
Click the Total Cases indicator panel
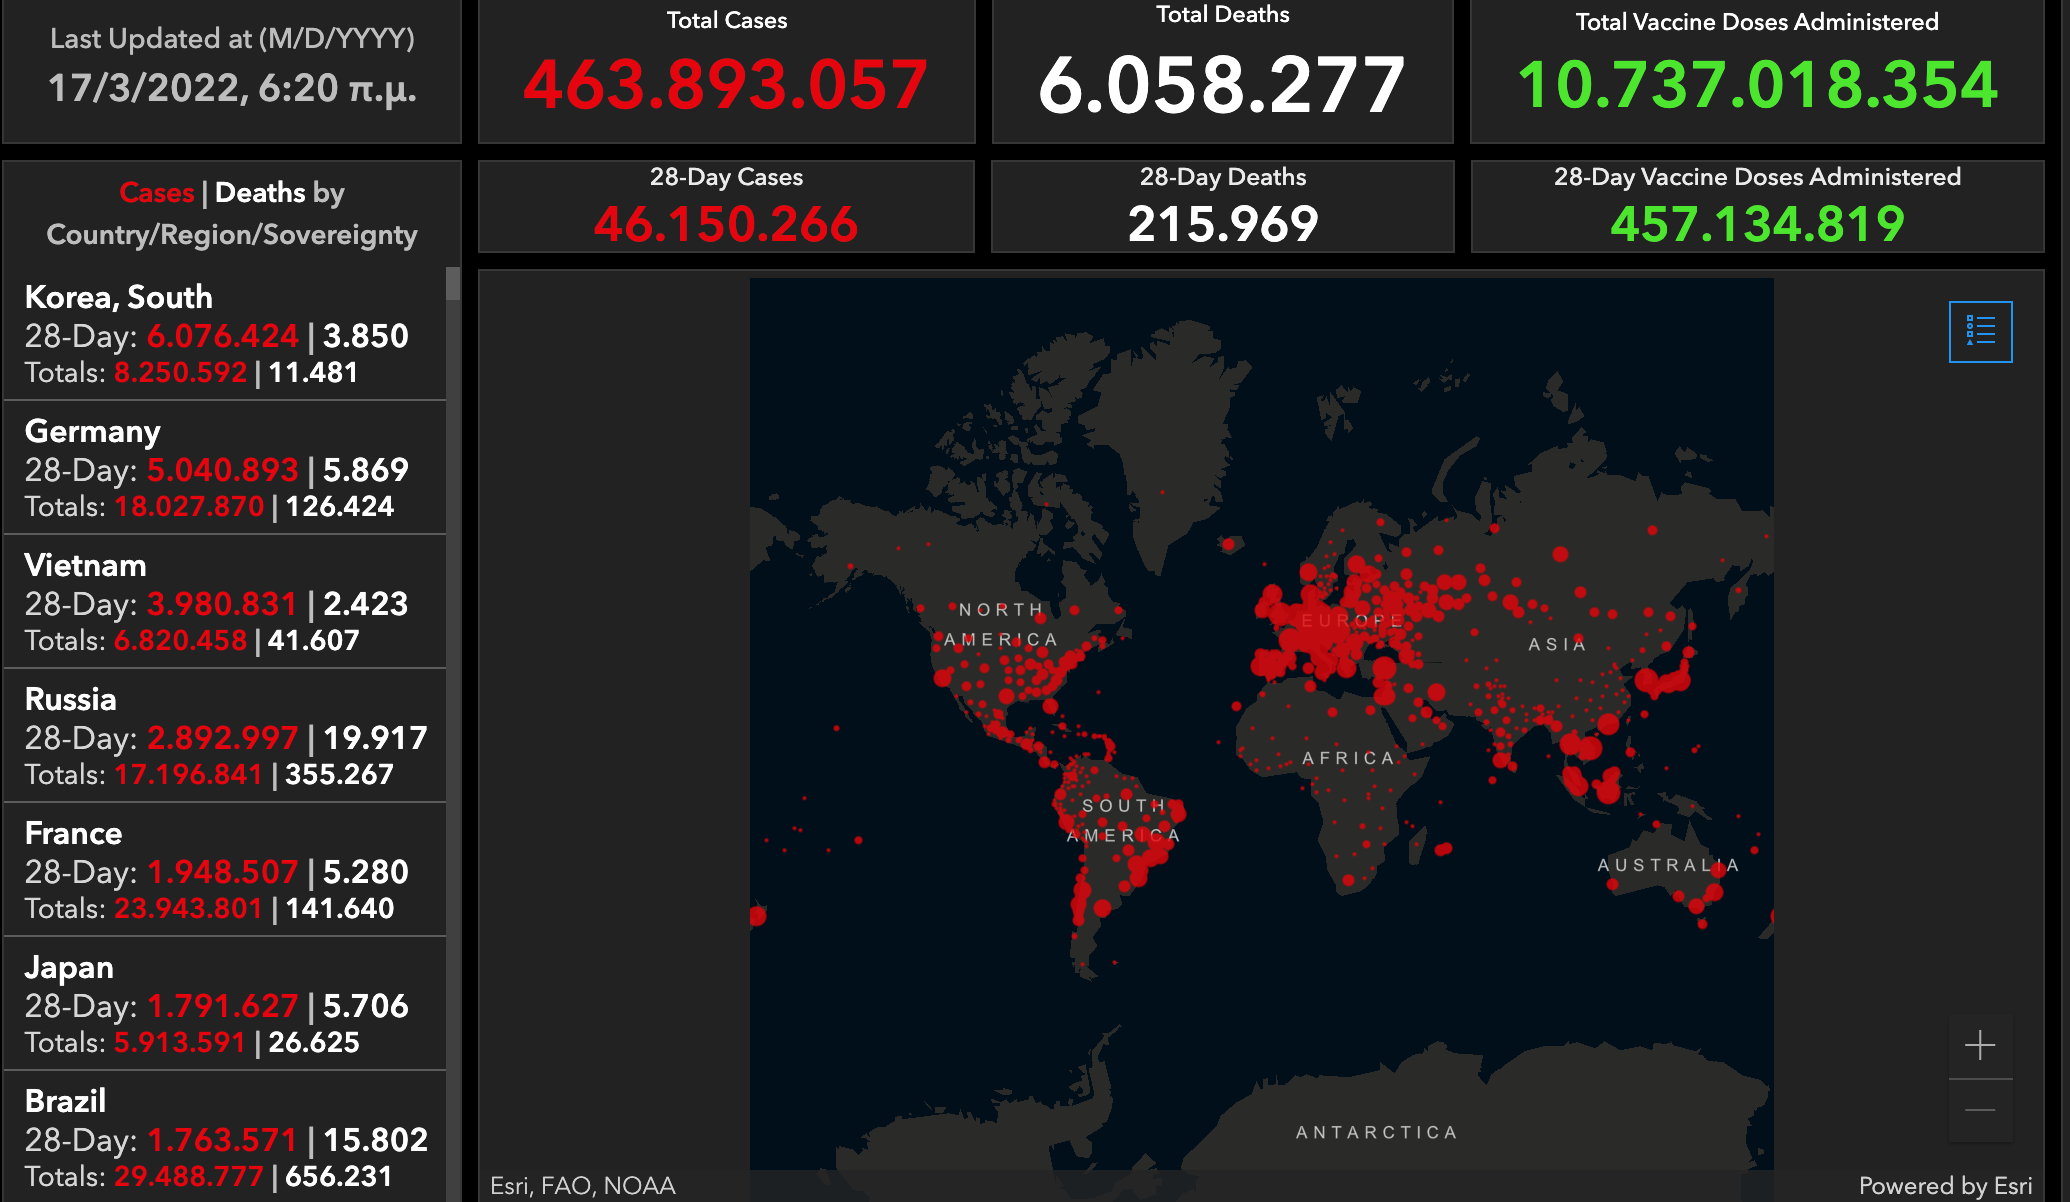[x=726, y=70]
